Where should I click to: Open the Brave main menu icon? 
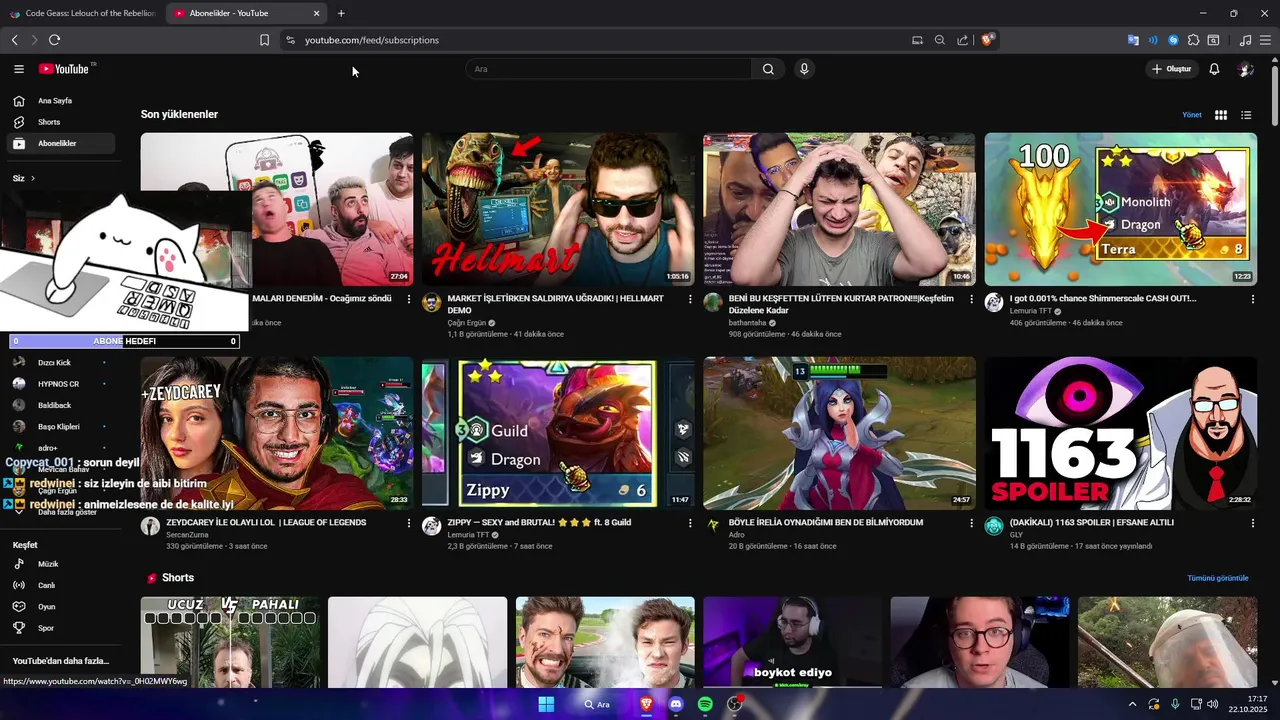(1266, 40)
